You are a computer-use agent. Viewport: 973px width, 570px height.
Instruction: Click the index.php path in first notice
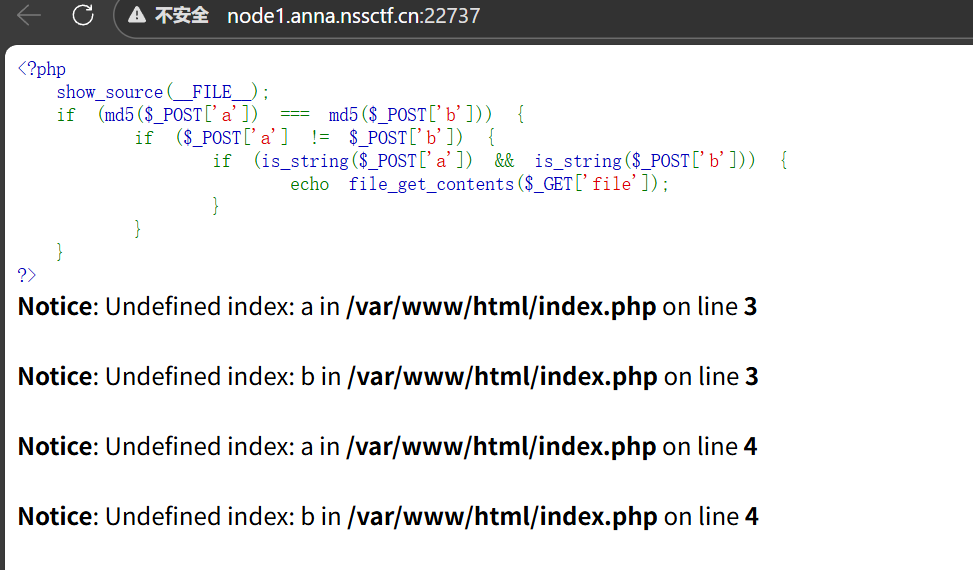pyautogui.click(x=501, y=307)
